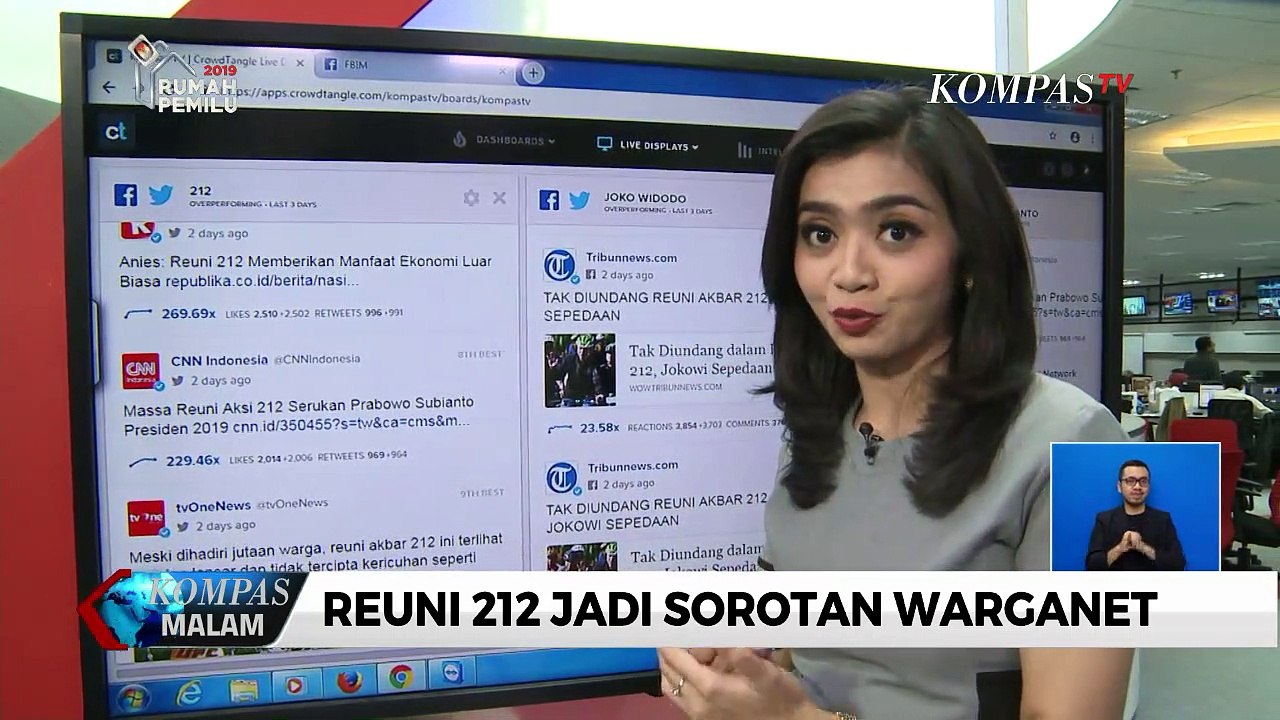This screenshot has width=1280, height=720.
Task: Open the tvOneNews account name
Action: point(213,506)
